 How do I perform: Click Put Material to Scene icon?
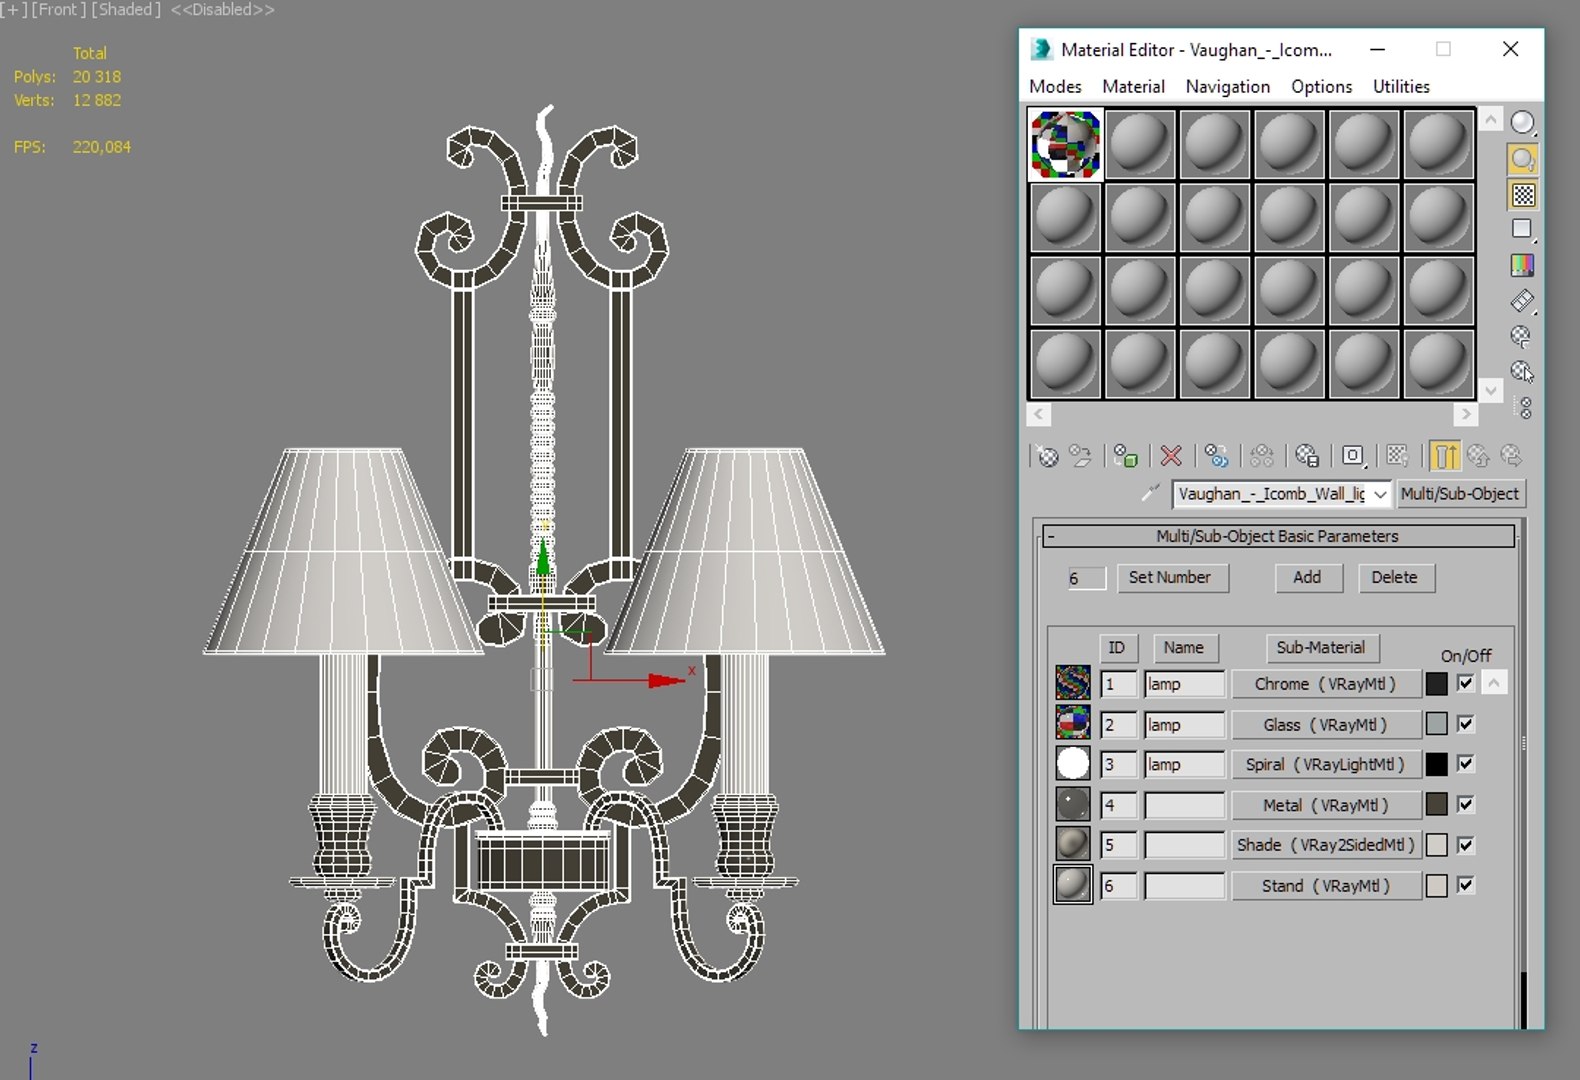[x=1081, y=457]
